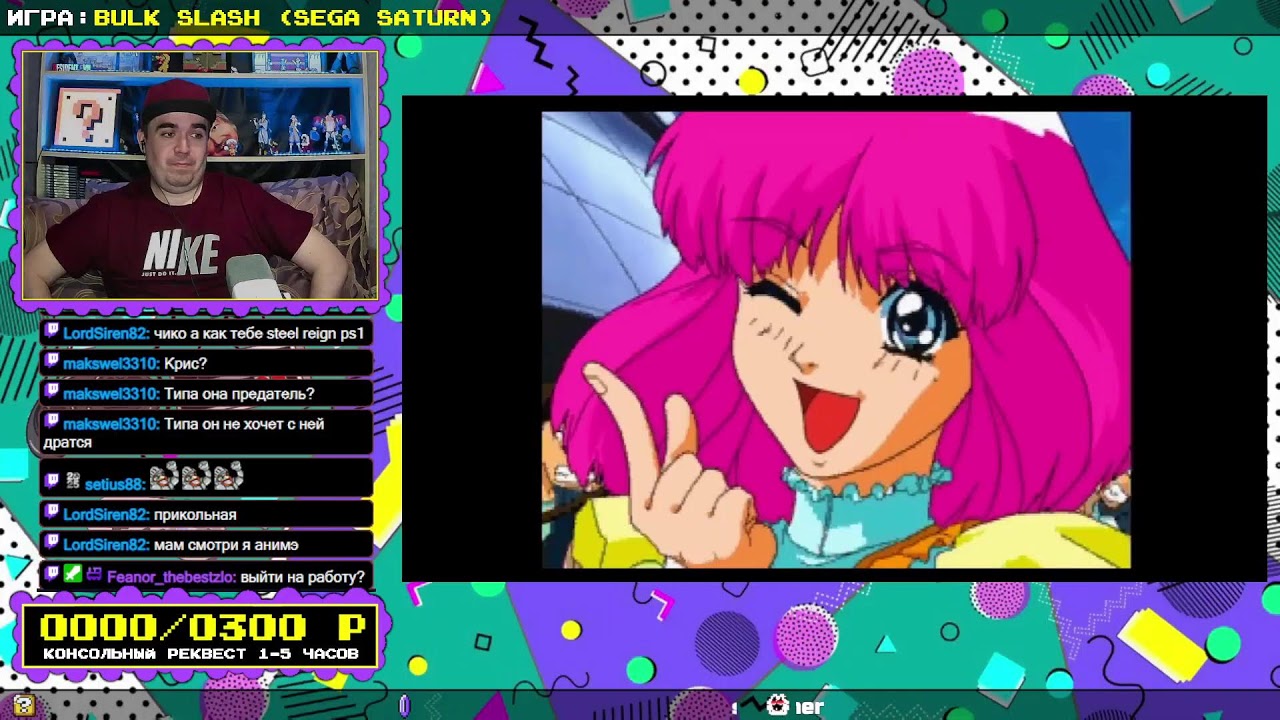Click the rightmost emote in setius88's message

point(228,477)
